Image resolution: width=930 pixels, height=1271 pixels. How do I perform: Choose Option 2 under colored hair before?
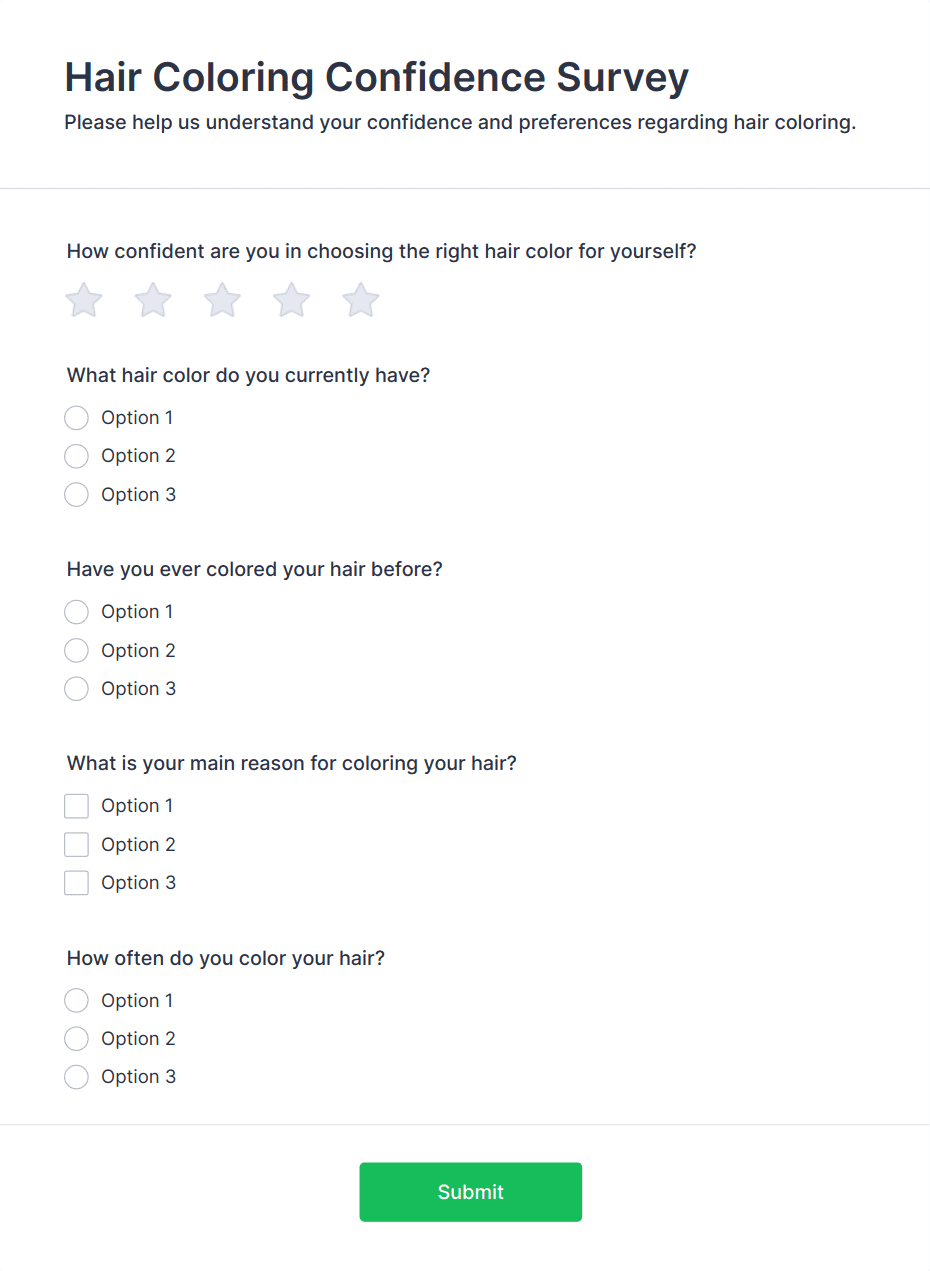pos(76,650)
